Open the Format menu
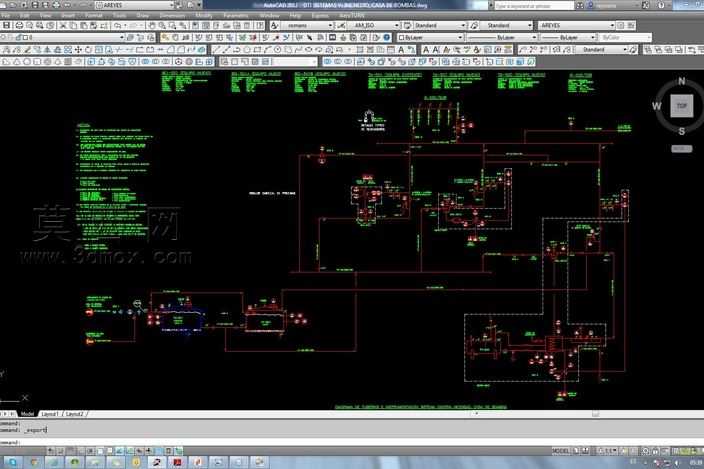The height and width of the screenshot is (469, 704). click(x=94, y=15)
